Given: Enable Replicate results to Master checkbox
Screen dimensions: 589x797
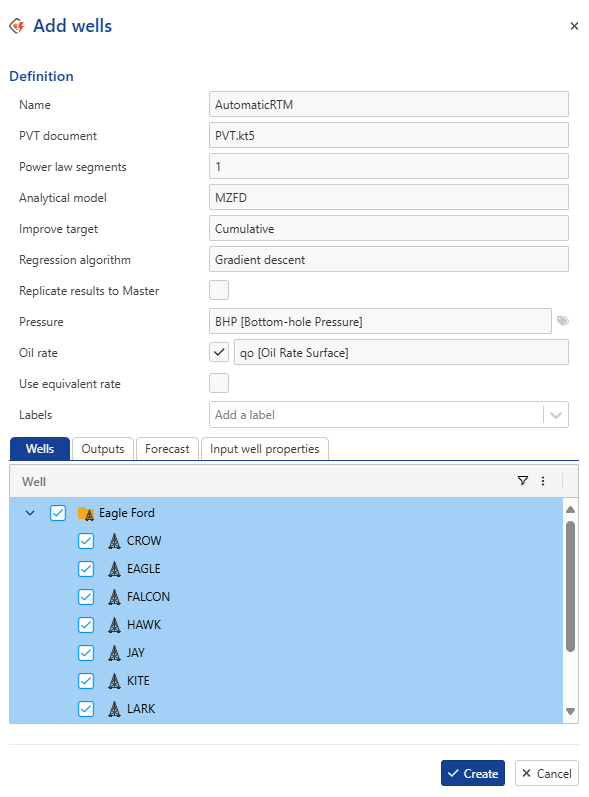Looking at the screenshot, I should [219, 290].
